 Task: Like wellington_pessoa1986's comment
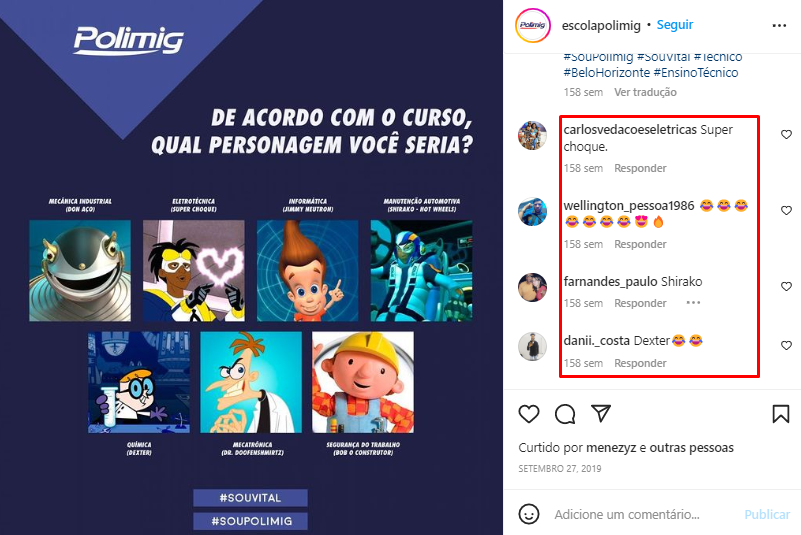[786, 211]
